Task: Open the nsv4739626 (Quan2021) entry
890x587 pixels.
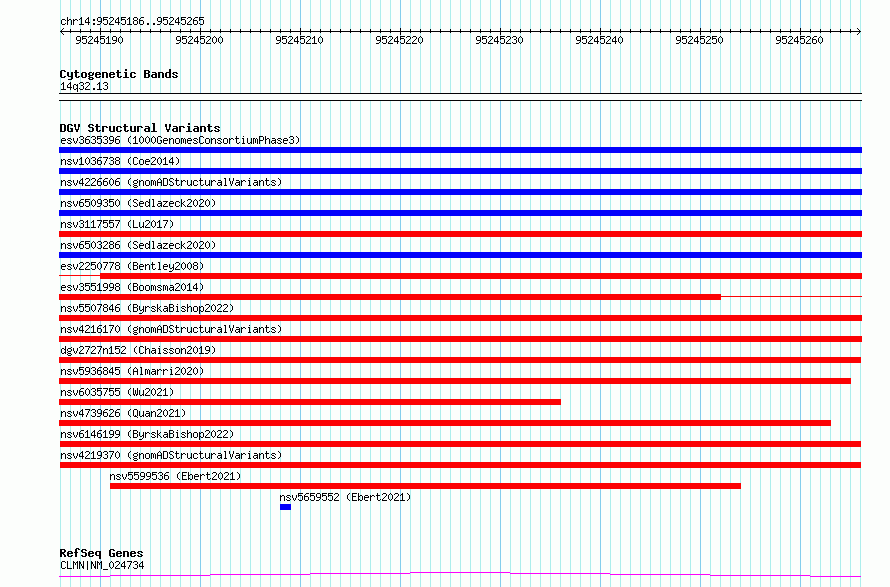Action: (x=123, y=413)
